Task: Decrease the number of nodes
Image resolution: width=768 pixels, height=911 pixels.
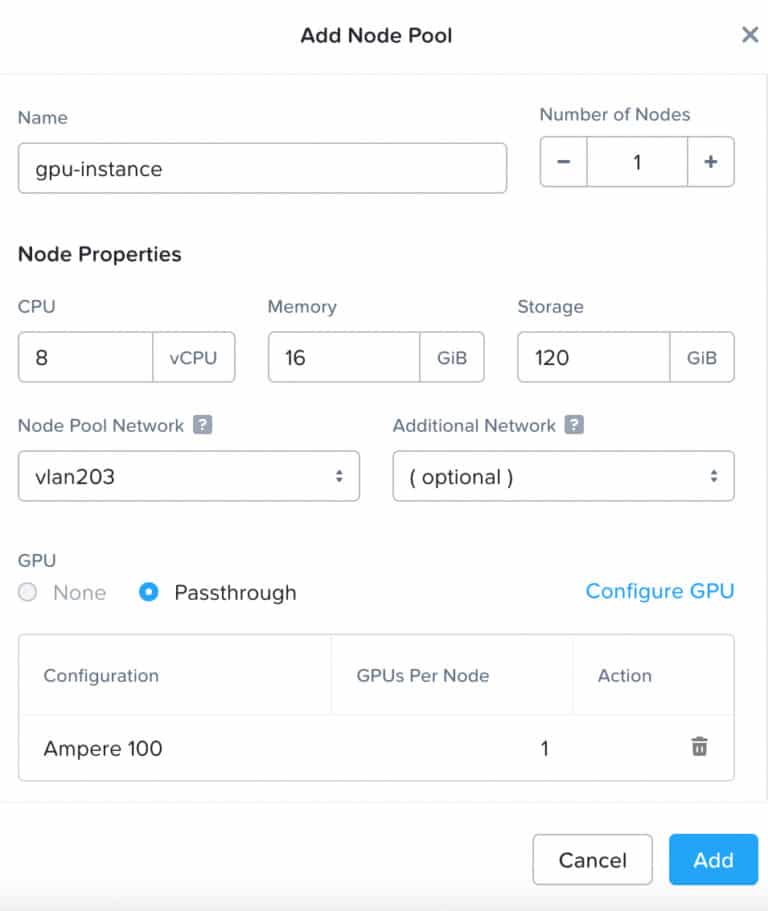Action: (563, 162)
